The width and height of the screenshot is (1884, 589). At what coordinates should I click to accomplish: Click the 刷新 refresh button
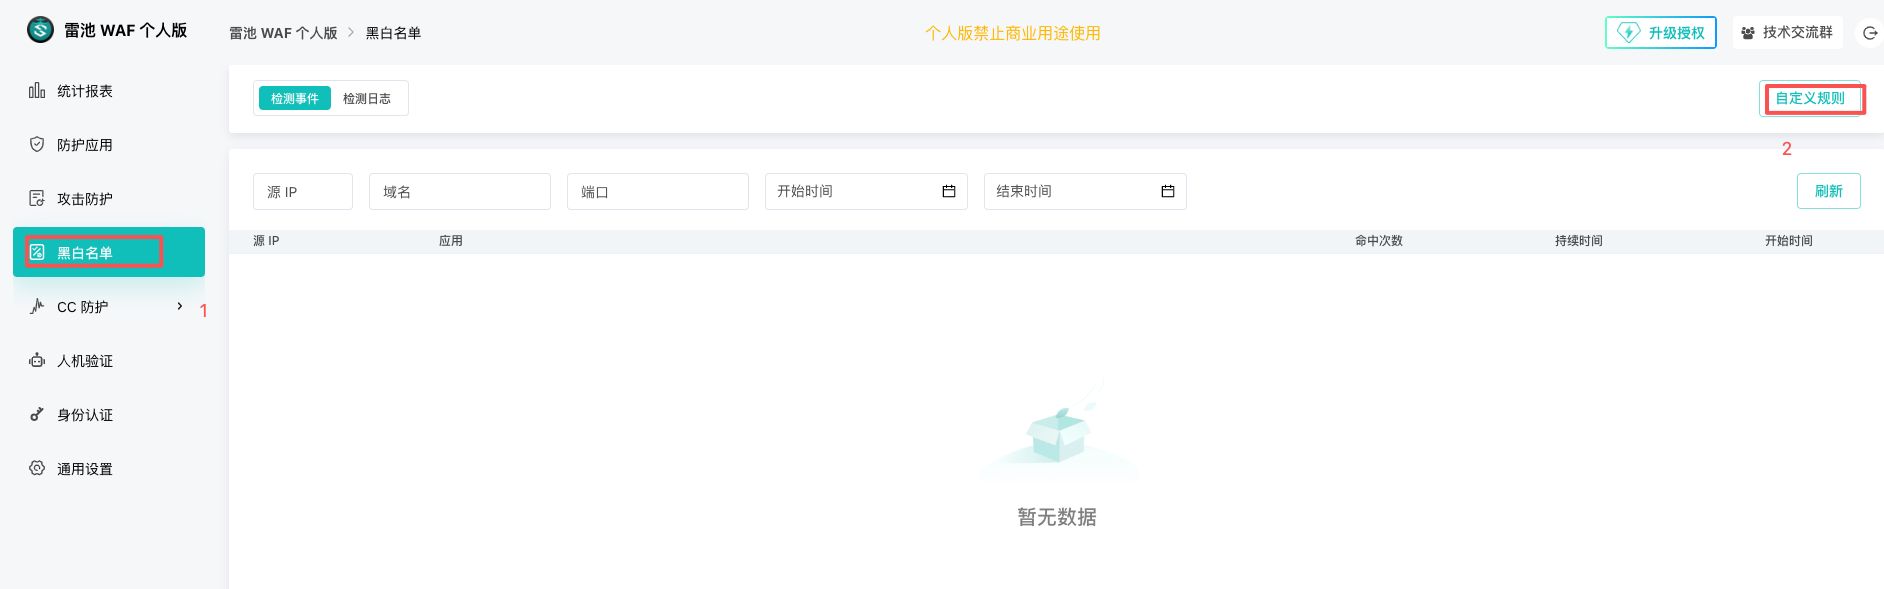click(1828, 192)
